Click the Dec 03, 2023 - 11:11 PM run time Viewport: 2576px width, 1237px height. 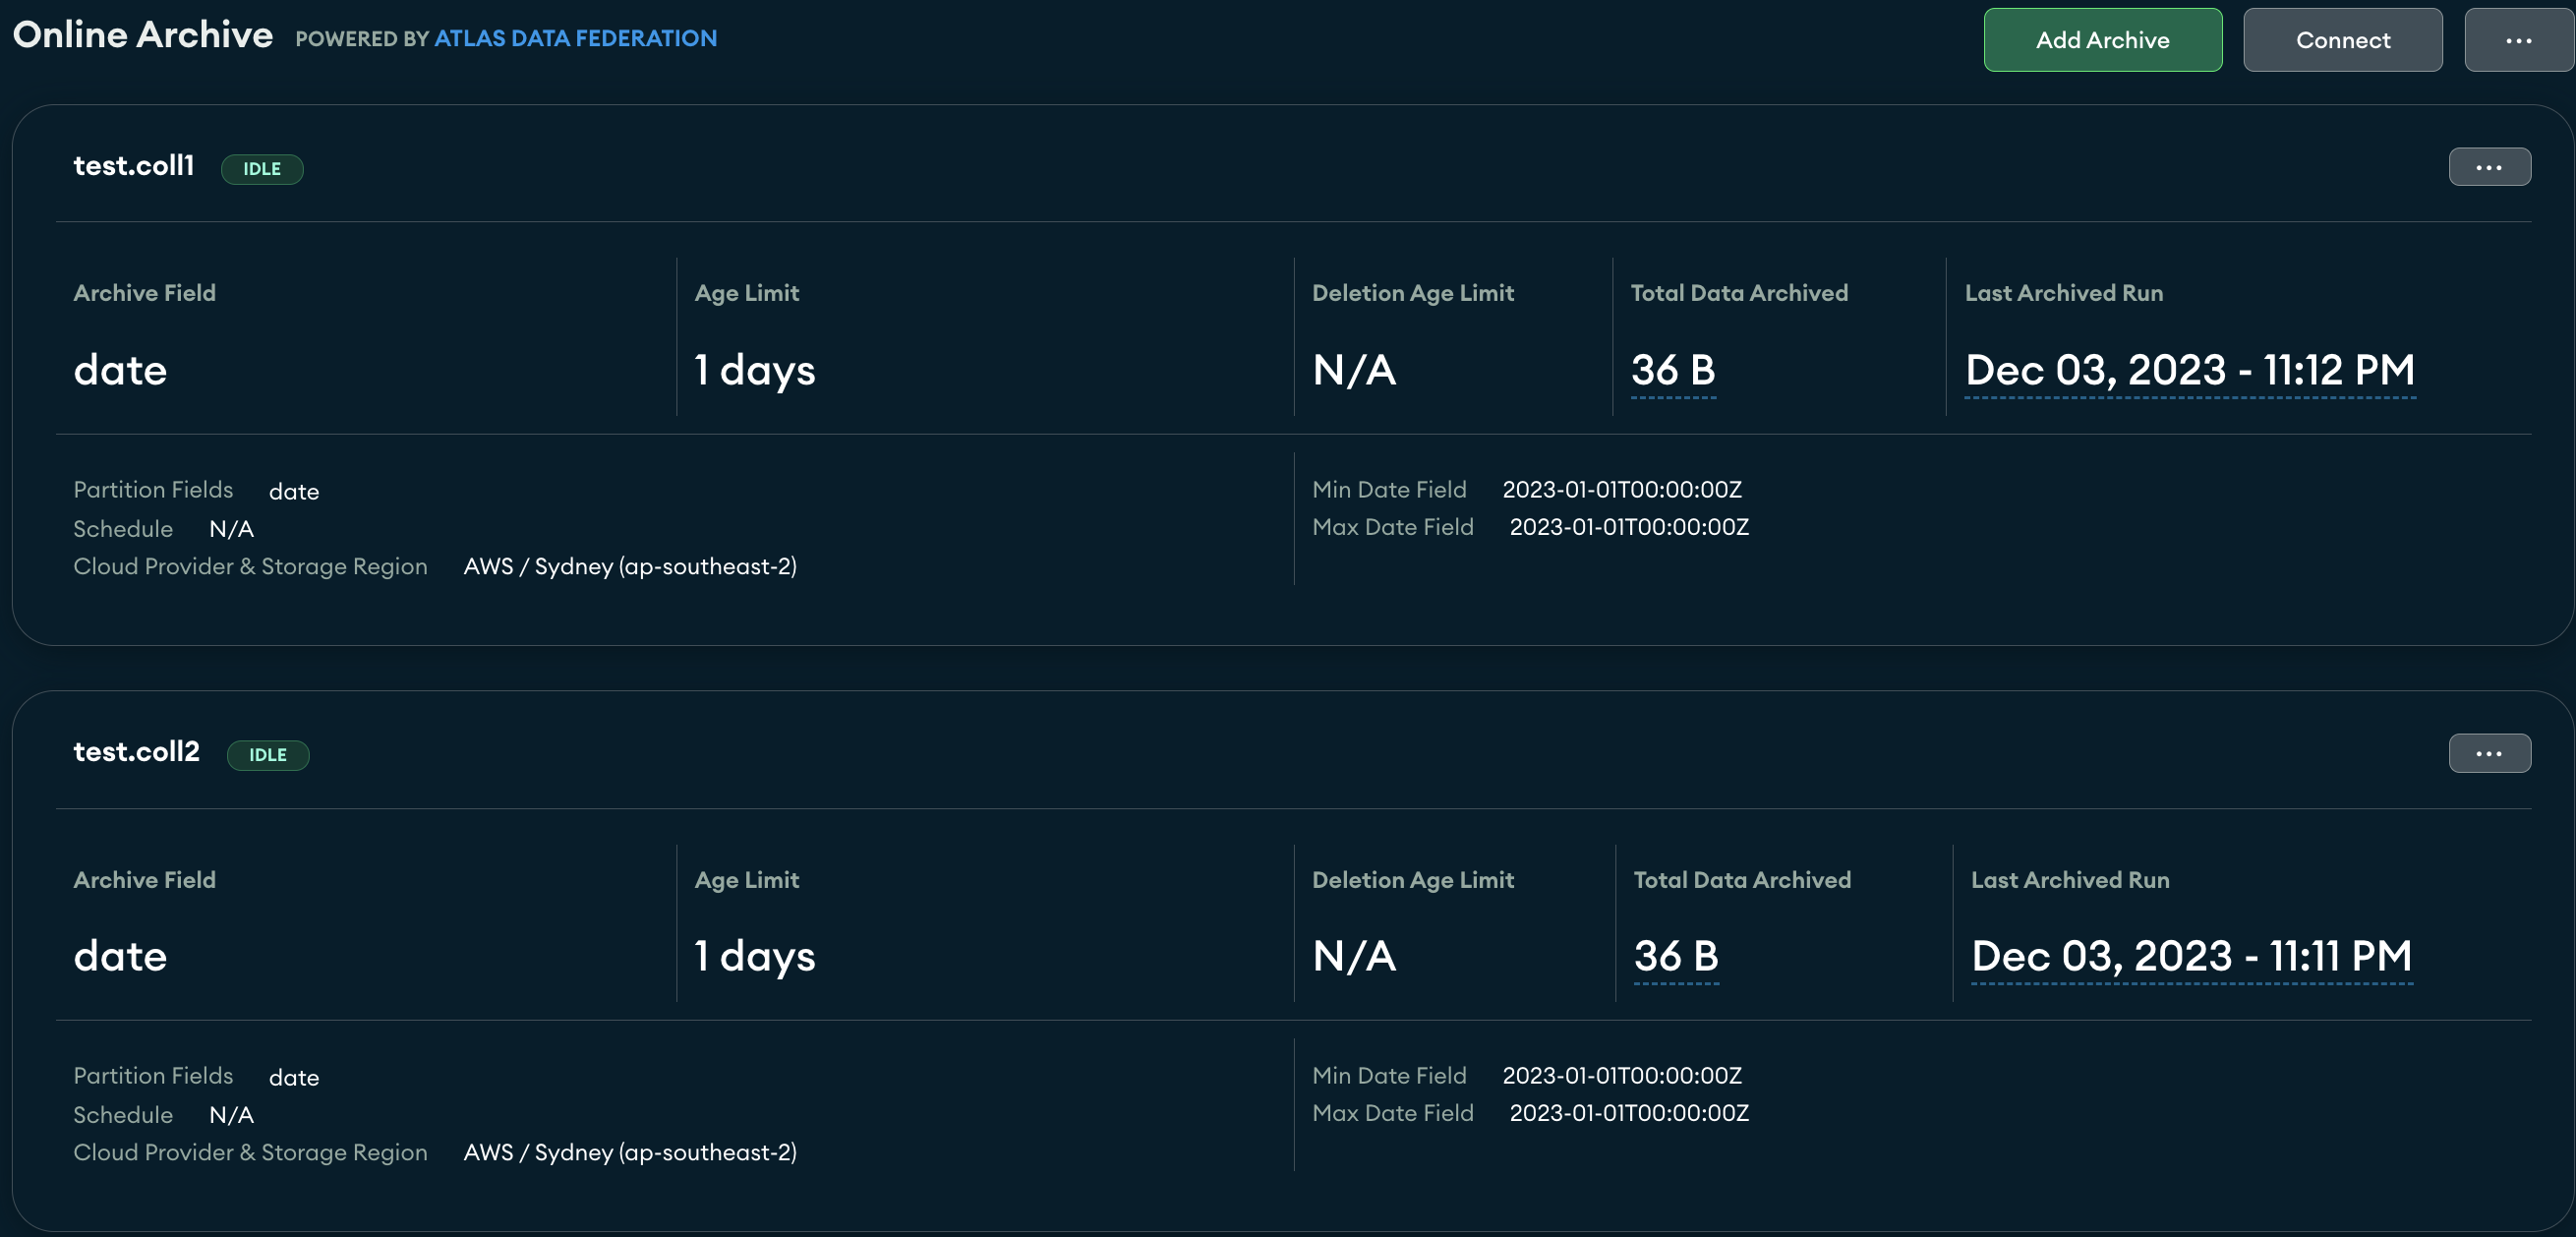click(2191, 956)
